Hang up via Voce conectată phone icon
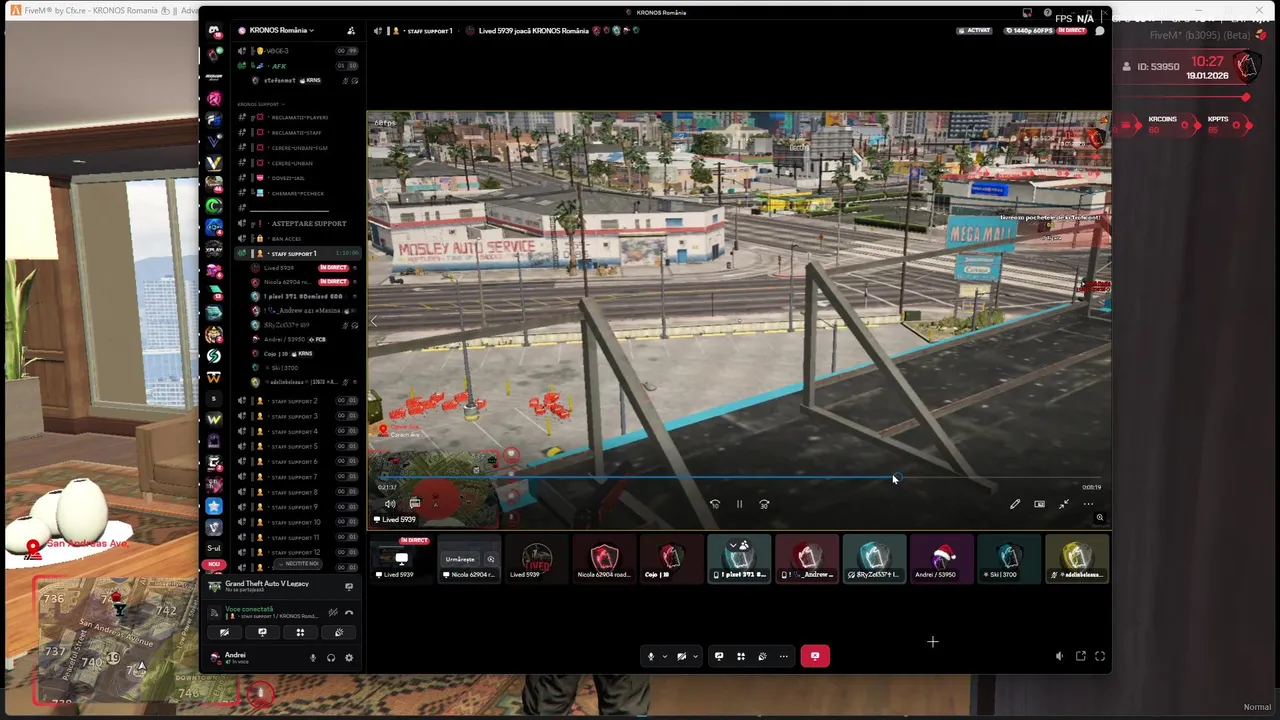 pyautogui.click(x=349, y=612)
